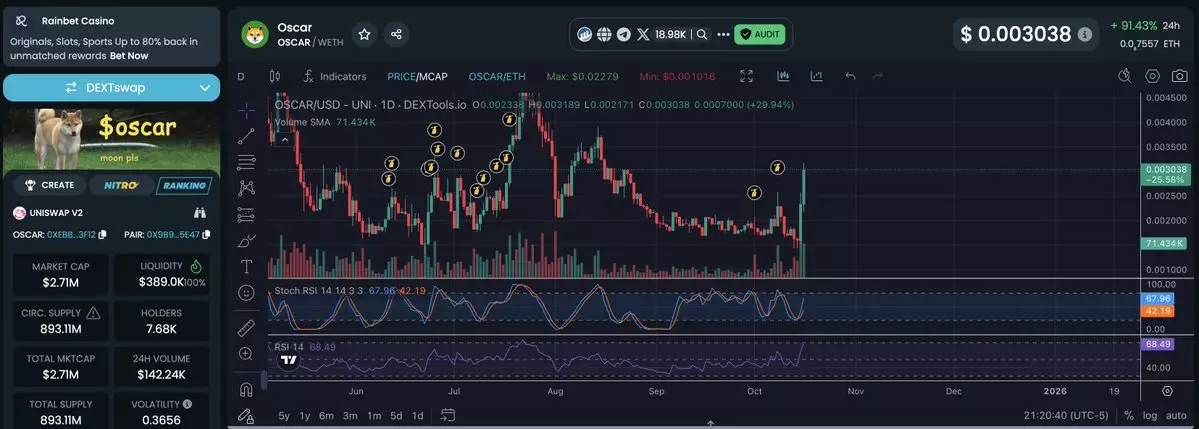The image size is (1199, 429).
Task: Click the share icon beside Oscar
Action: click(x=397, y=34)
